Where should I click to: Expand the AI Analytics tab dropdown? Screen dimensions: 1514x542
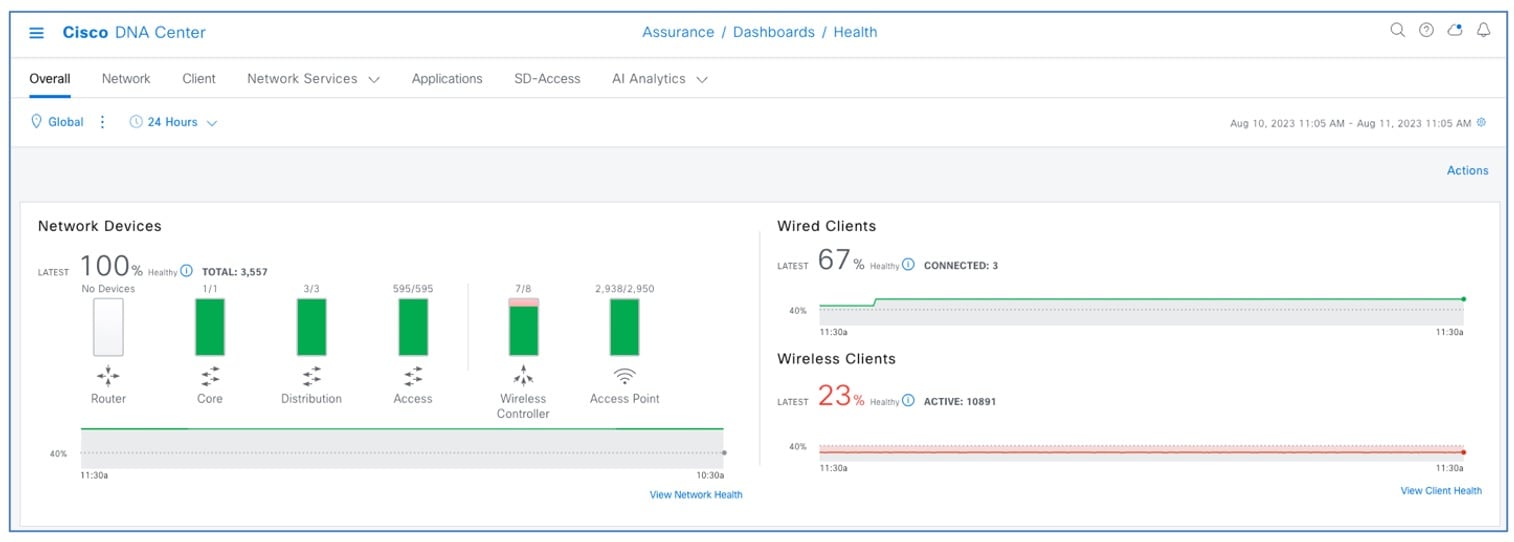click(x=702, y=80)
